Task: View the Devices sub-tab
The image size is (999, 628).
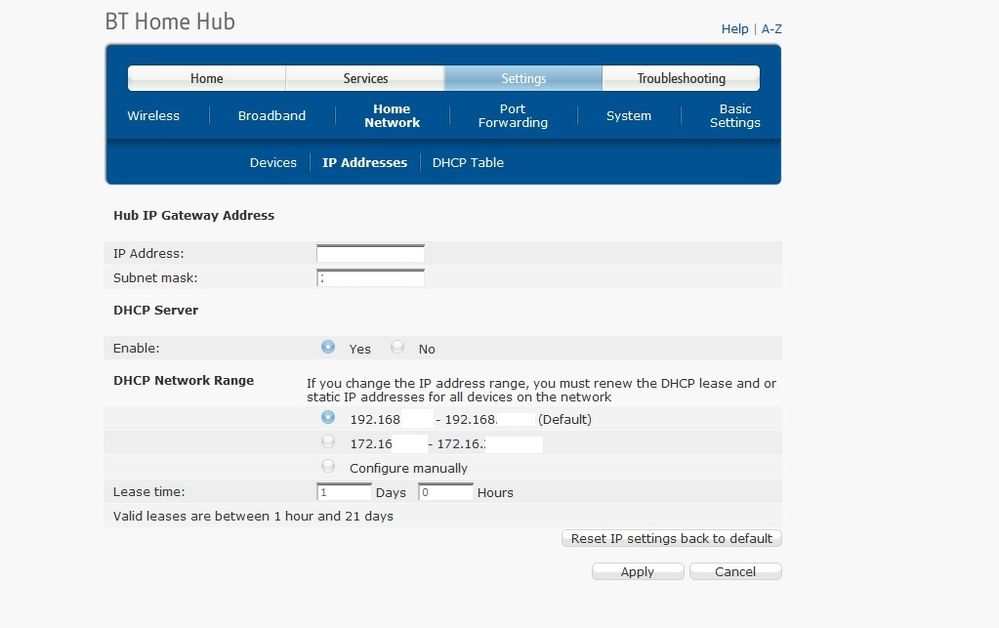Action: (x=273, y=163)
